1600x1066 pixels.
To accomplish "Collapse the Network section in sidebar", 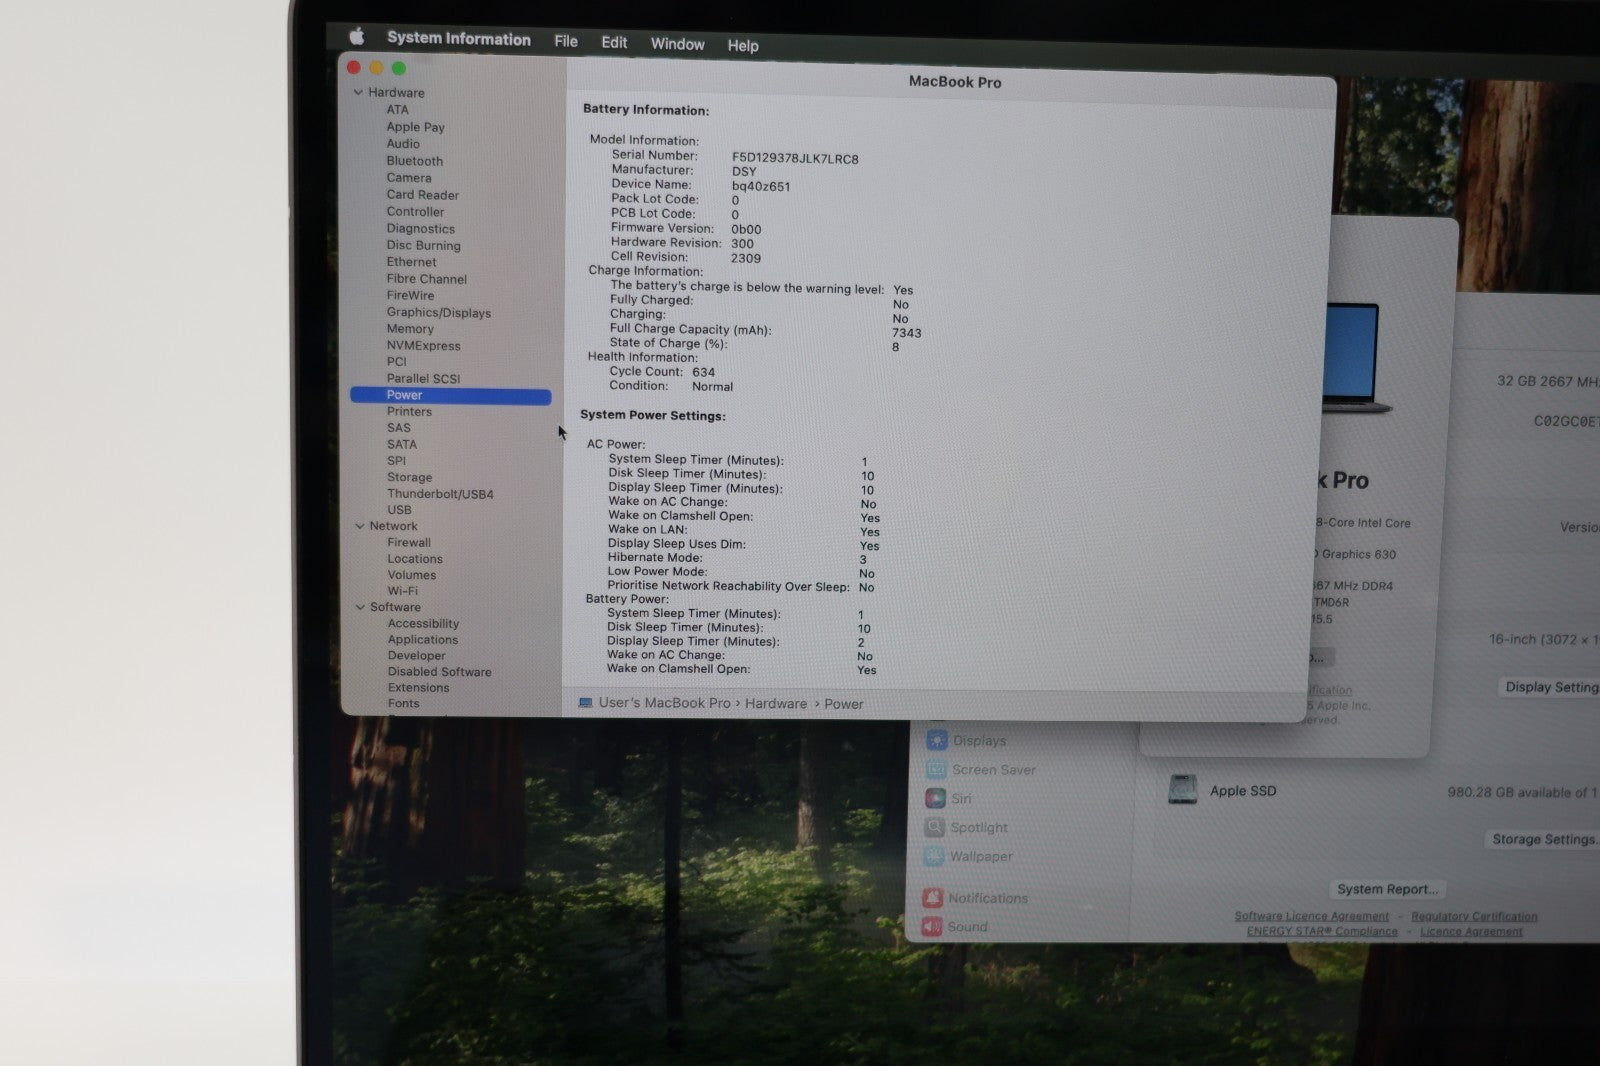I will click(x=360, y=526).
